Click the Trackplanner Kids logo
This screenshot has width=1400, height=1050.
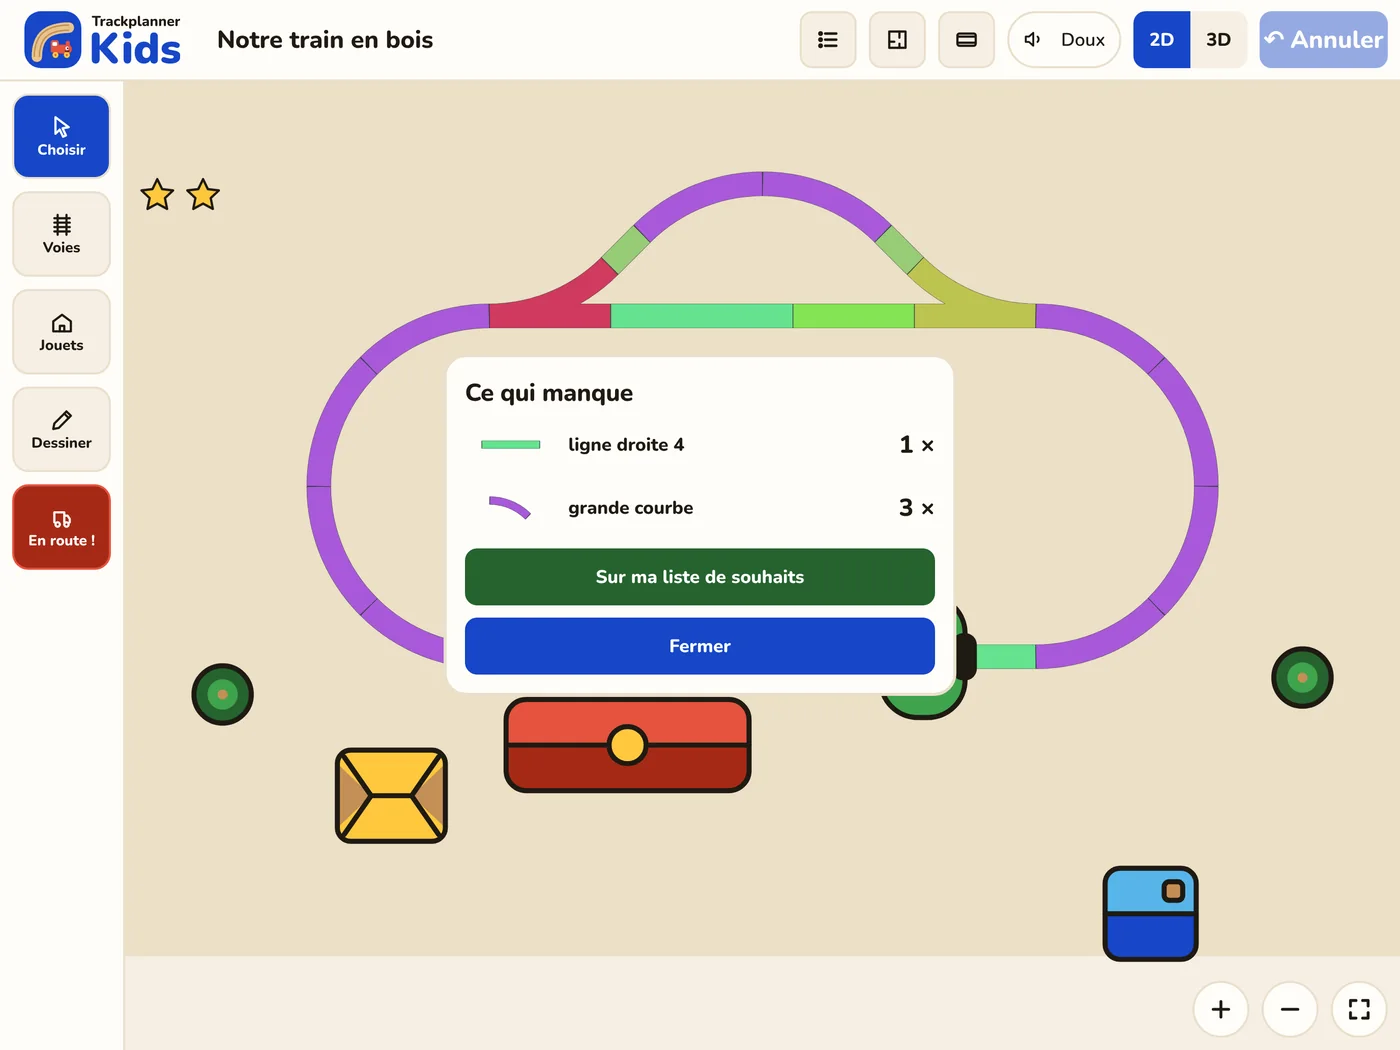102,40
